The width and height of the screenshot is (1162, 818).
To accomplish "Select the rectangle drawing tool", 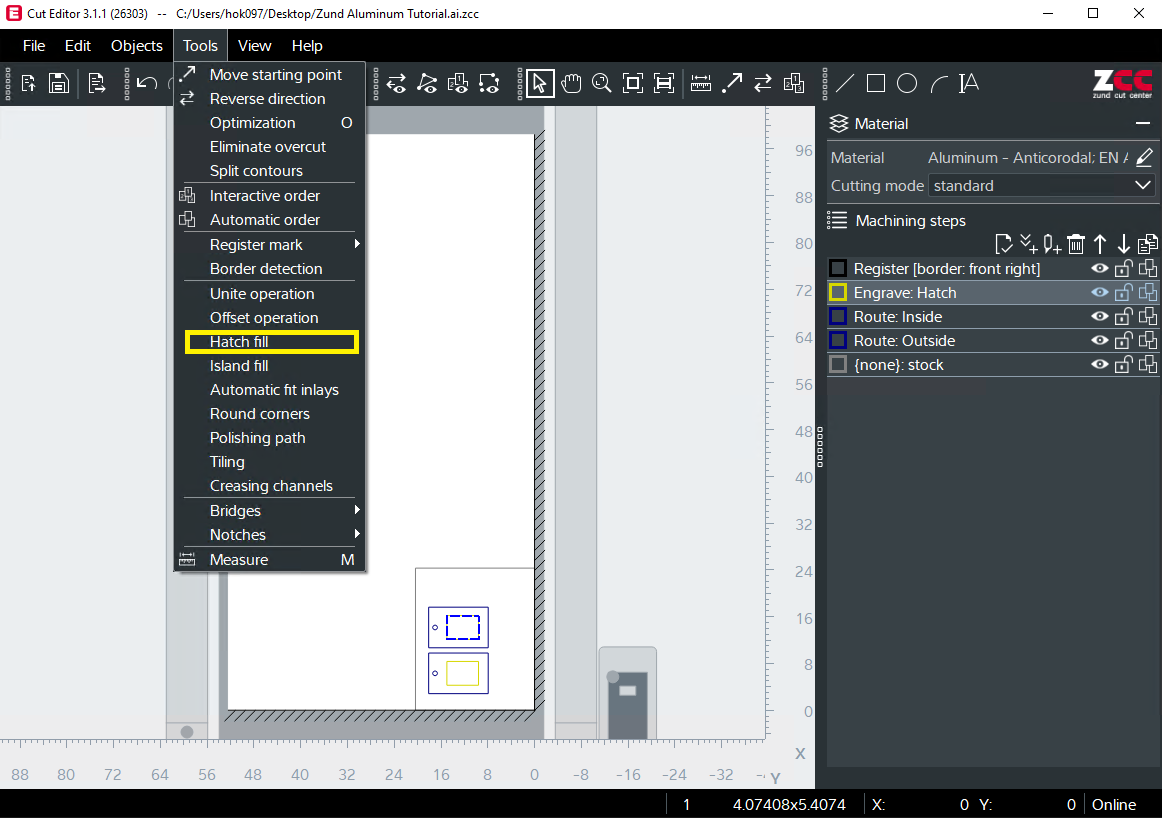I will [x=876, y=83].
